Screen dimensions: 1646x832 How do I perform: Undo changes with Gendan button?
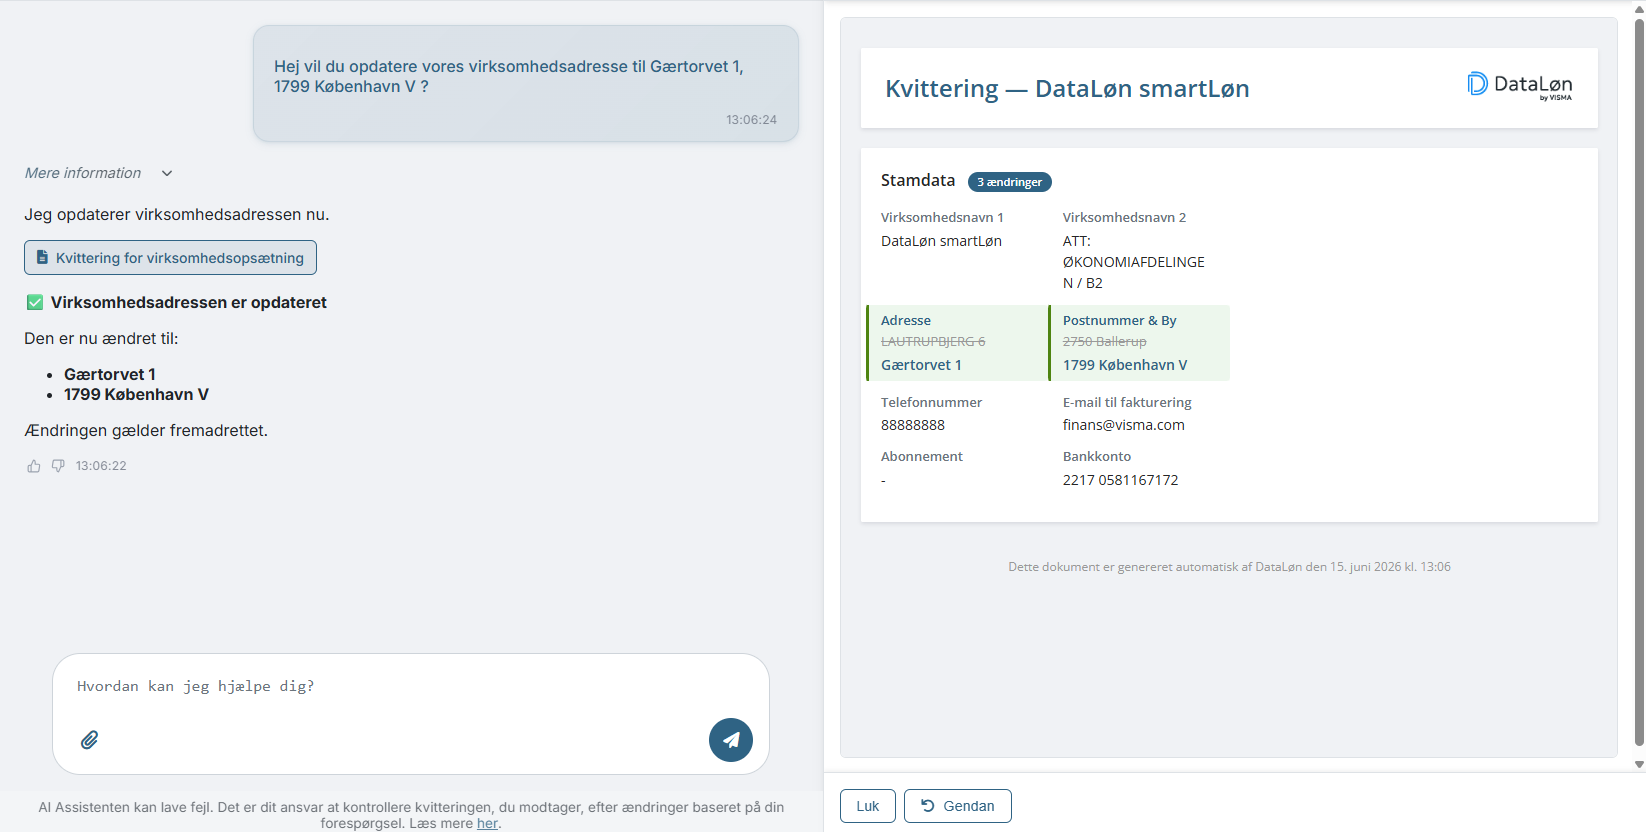point(958,806)
